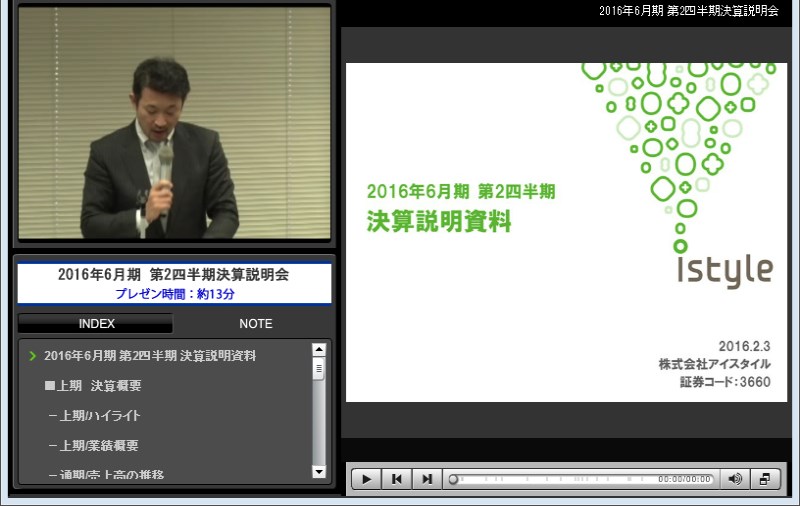Click the プレゼン時間：約13分 duration text
800x506 pixels.
[x=174, y=294]
